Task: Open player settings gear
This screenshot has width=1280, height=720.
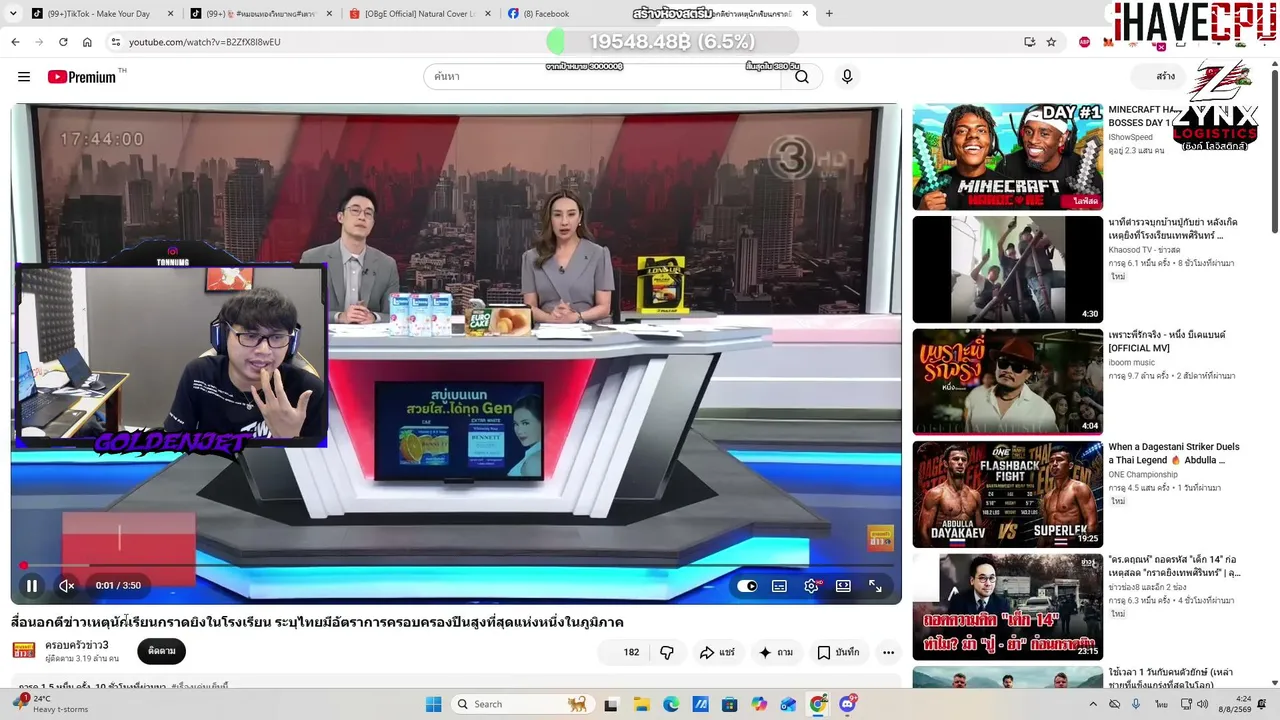Action: click(x=811, y=586)
